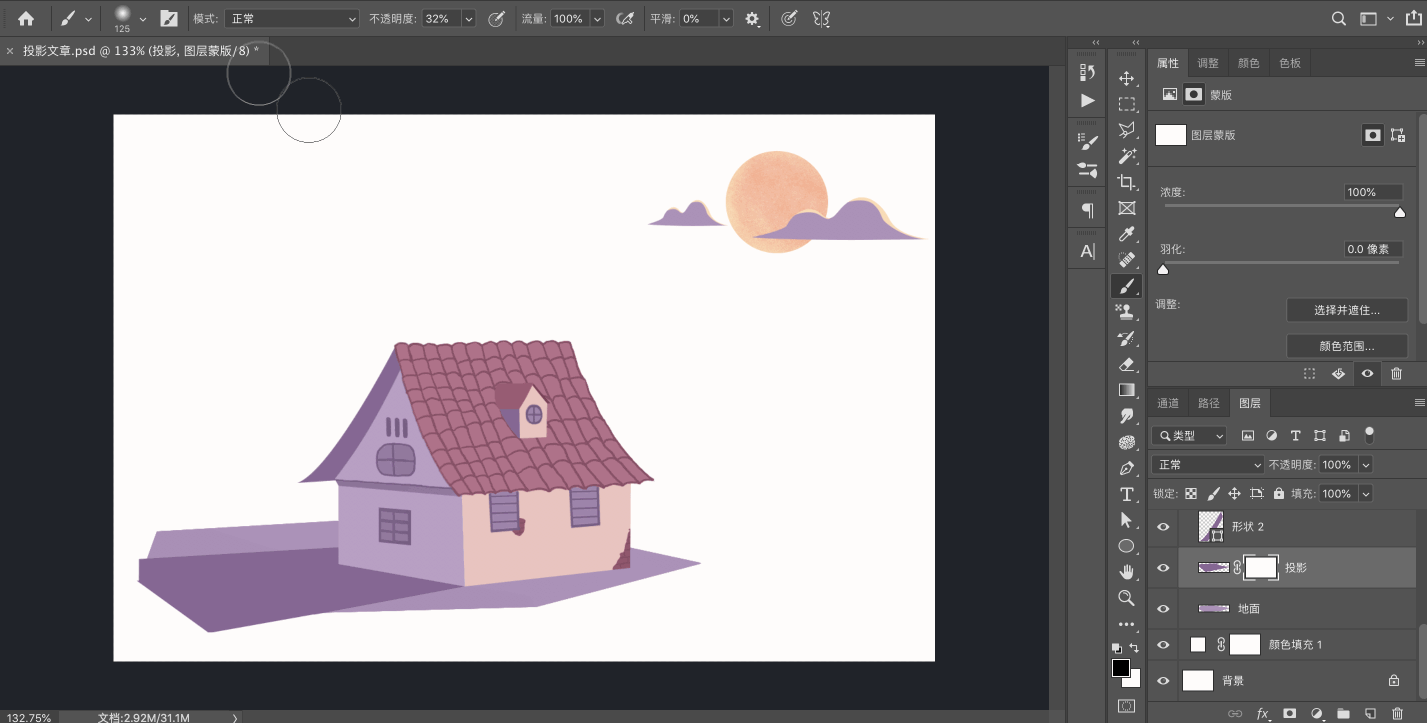
Task: Activate the Gradient tool
Action: coord(1127,390)
